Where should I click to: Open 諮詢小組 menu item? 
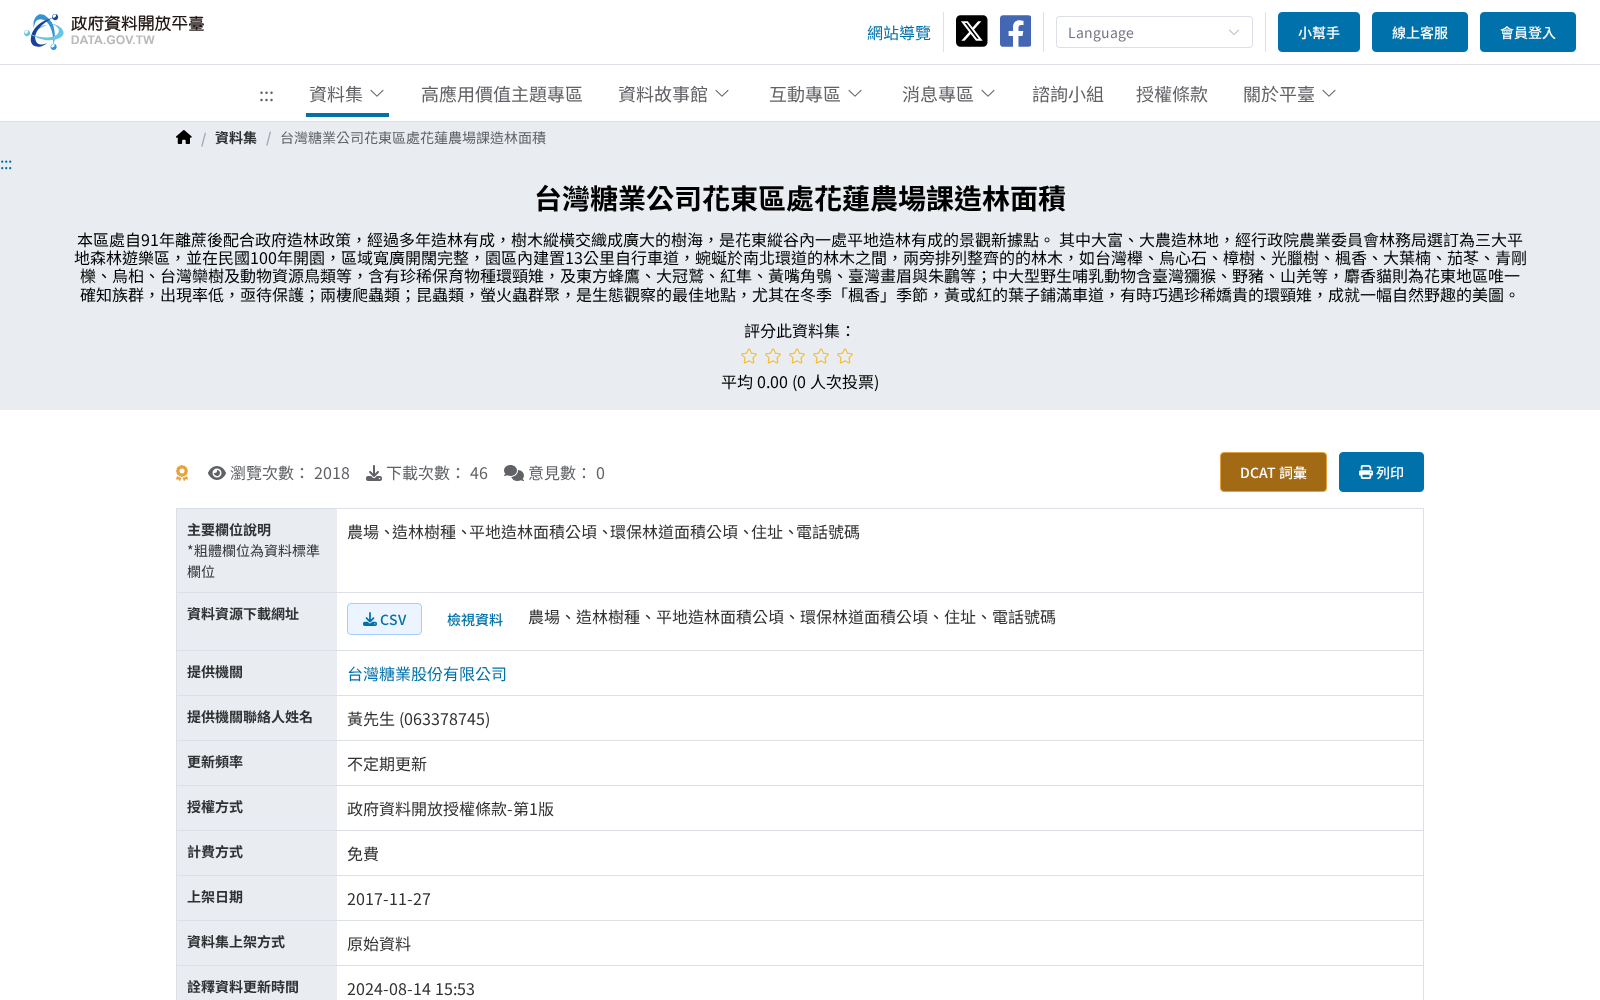click(1068, 94)
